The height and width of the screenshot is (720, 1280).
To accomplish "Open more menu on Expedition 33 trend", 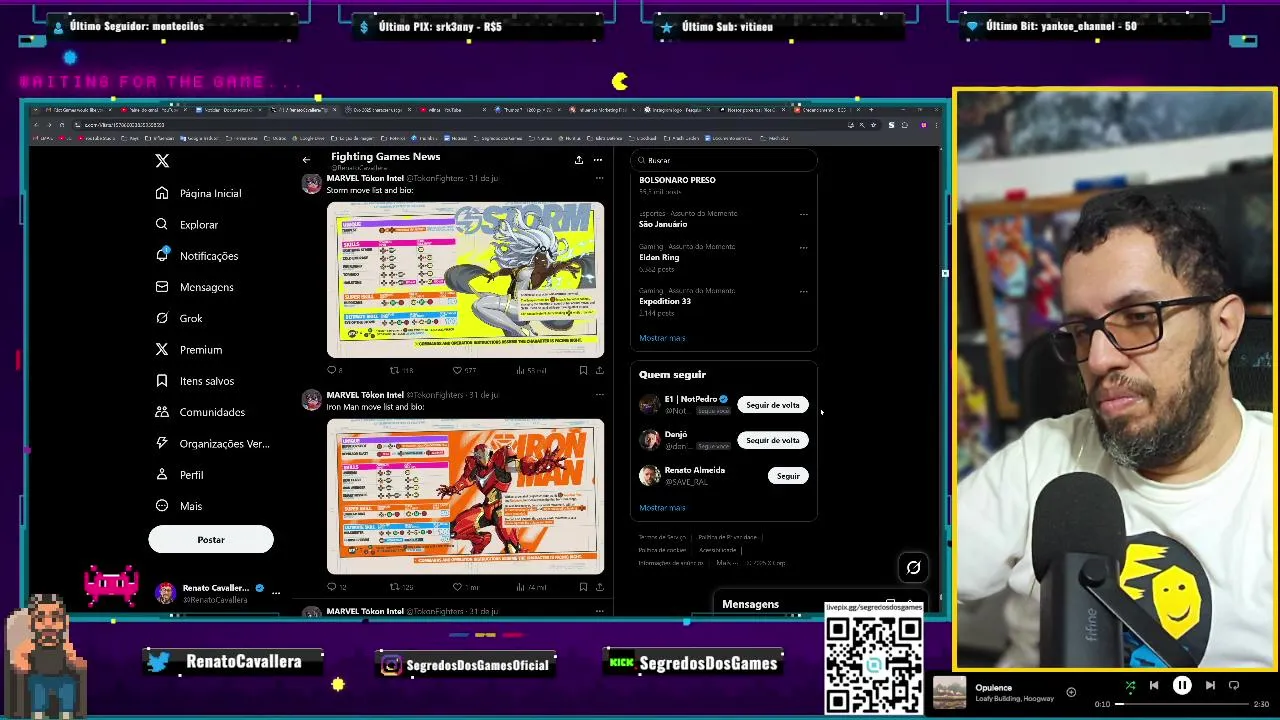I will 803,291.
